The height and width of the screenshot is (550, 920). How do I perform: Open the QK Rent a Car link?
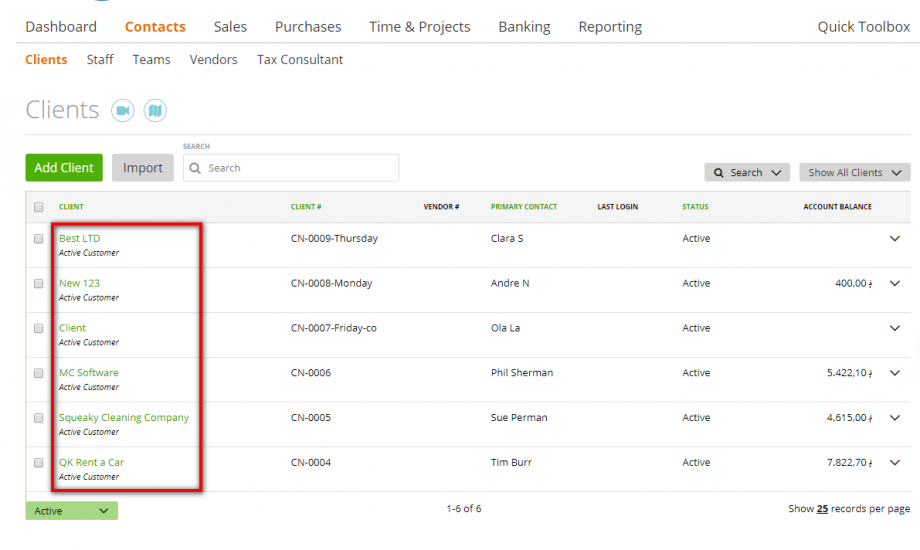[92, 463]
